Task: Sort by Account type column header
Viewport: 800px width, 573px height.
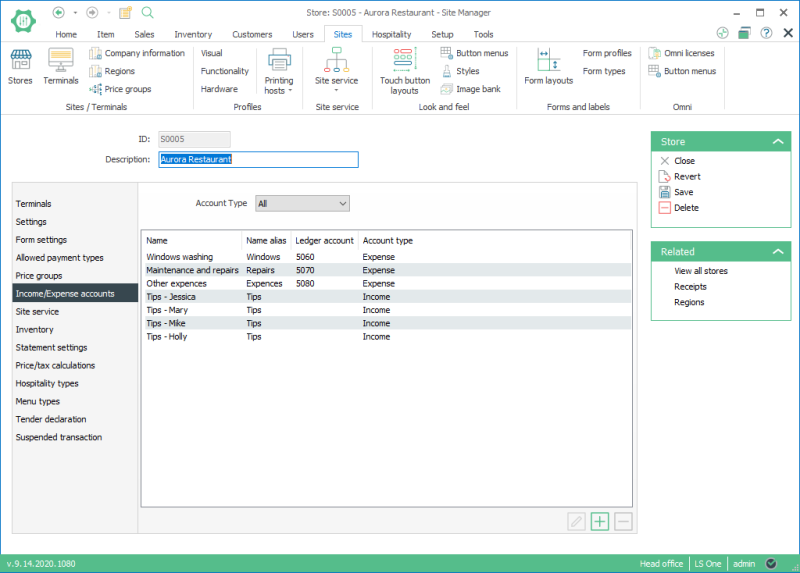Action: point(388,240)
